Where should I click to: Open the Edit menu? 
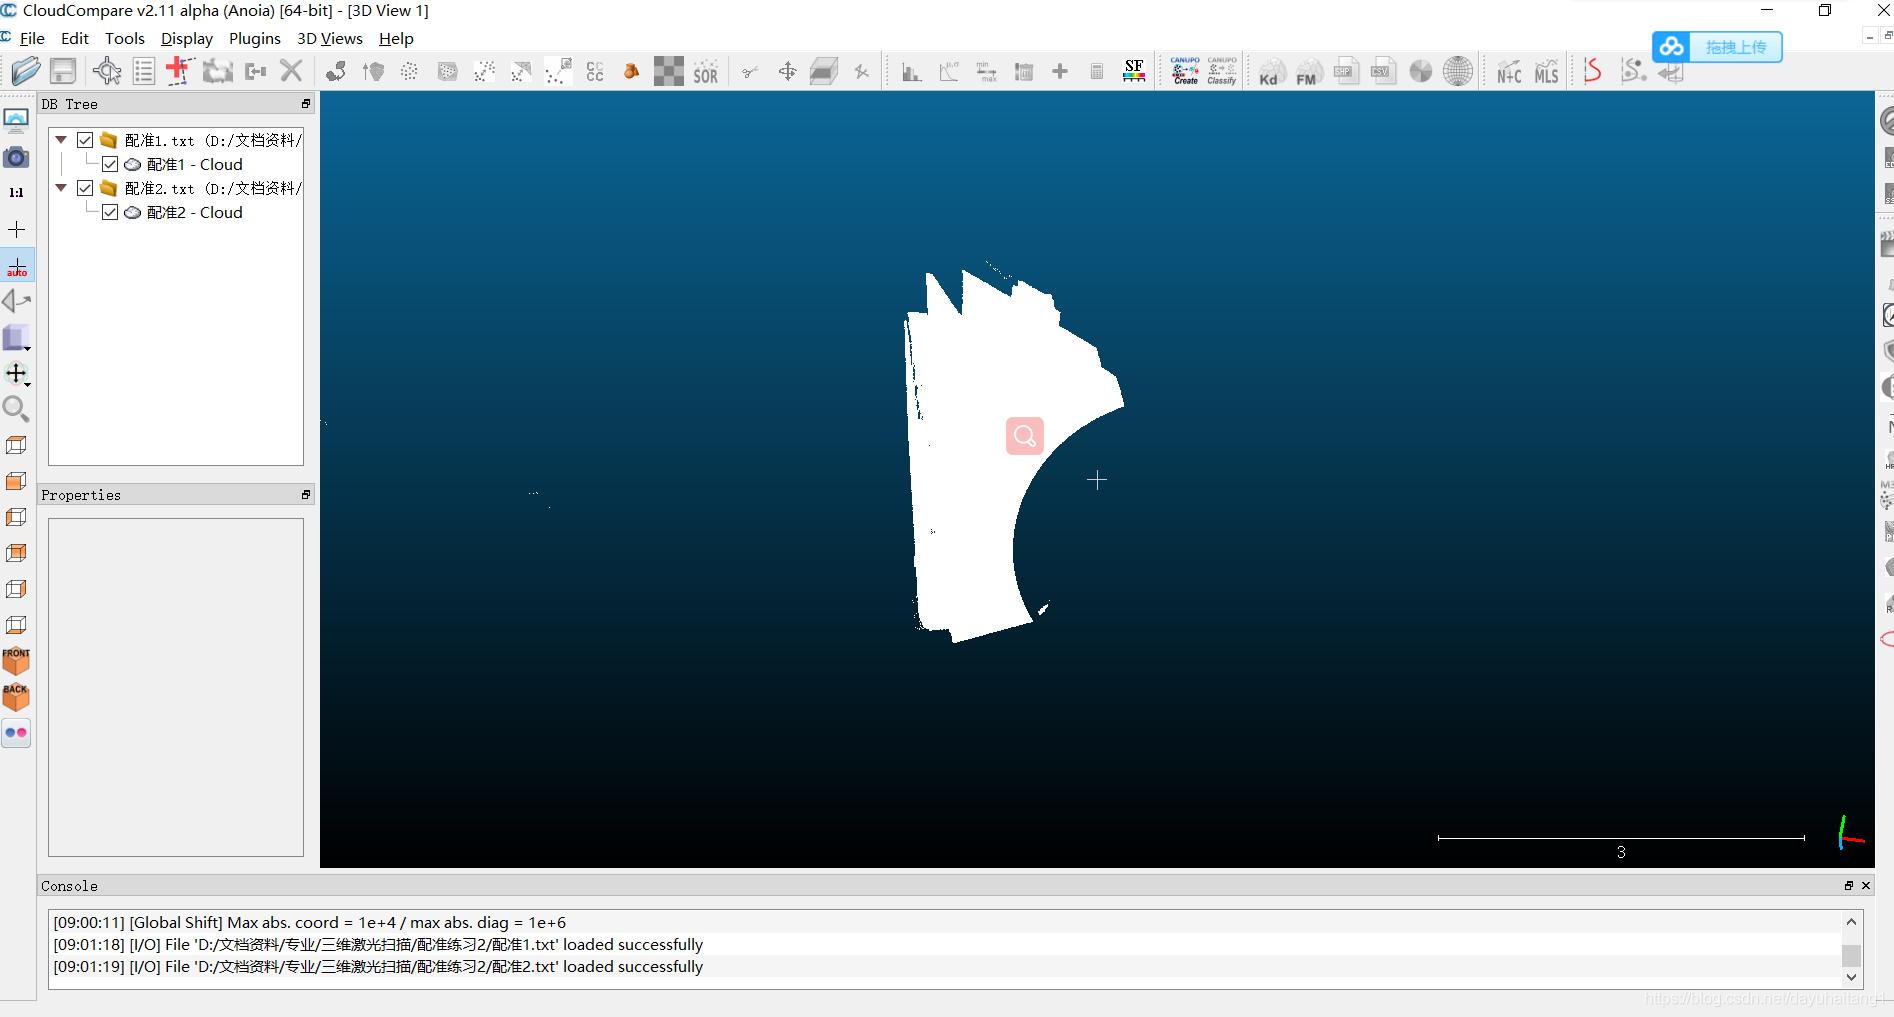tap(75, 38)
